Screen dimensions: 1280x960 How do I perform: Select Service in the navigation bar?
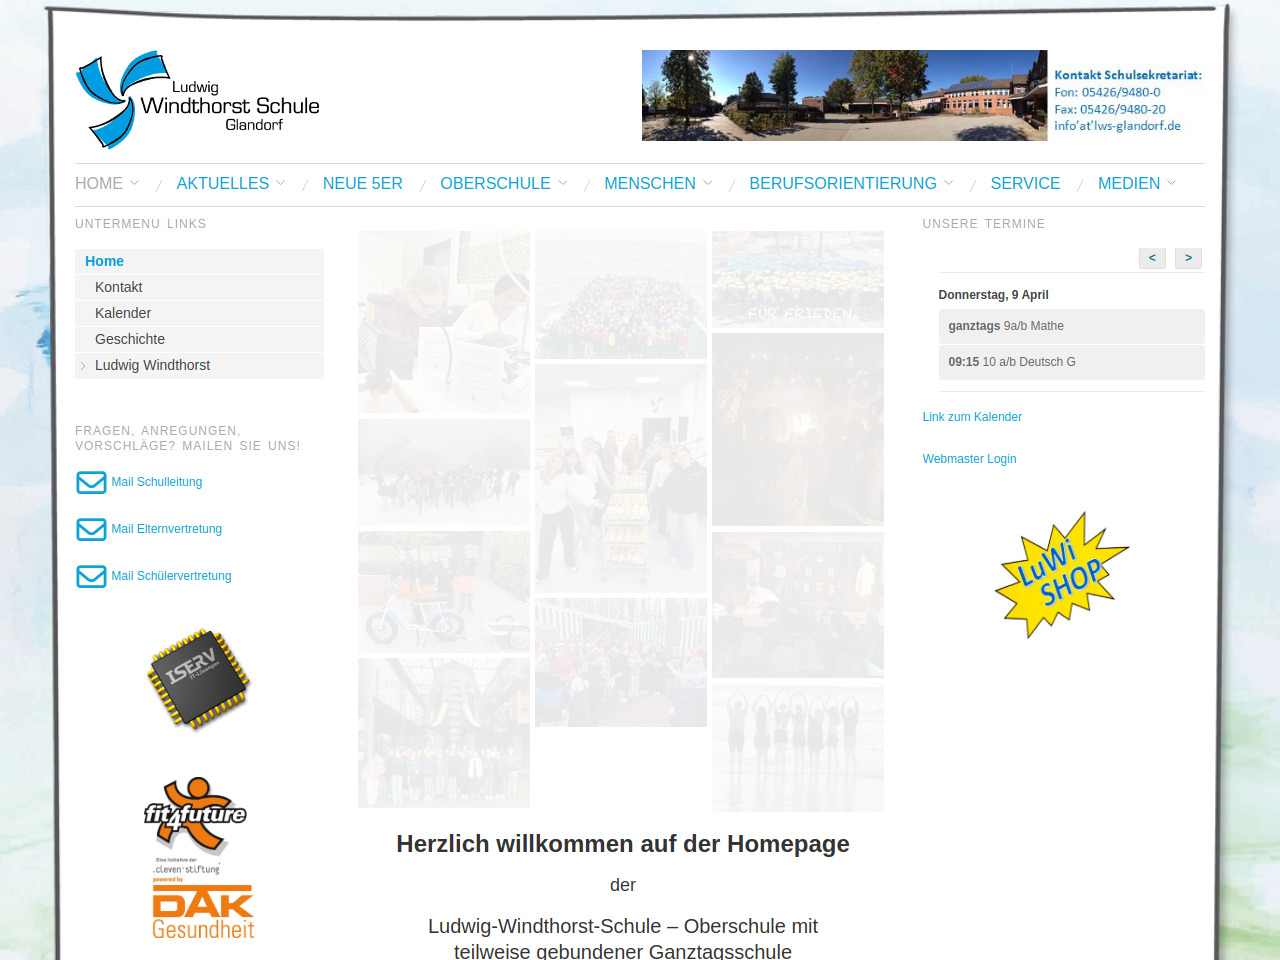click(1025, 184)
